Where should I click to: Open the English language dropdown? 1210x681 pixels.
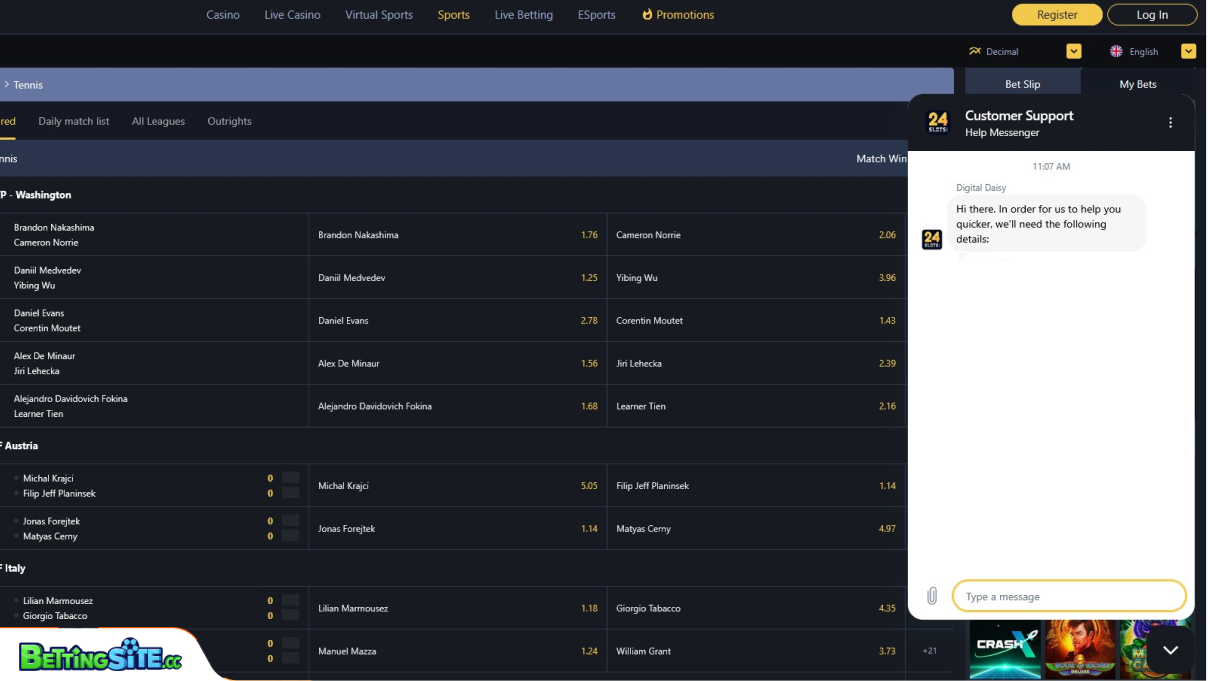pyautogui.click(x=1189, y=51)
